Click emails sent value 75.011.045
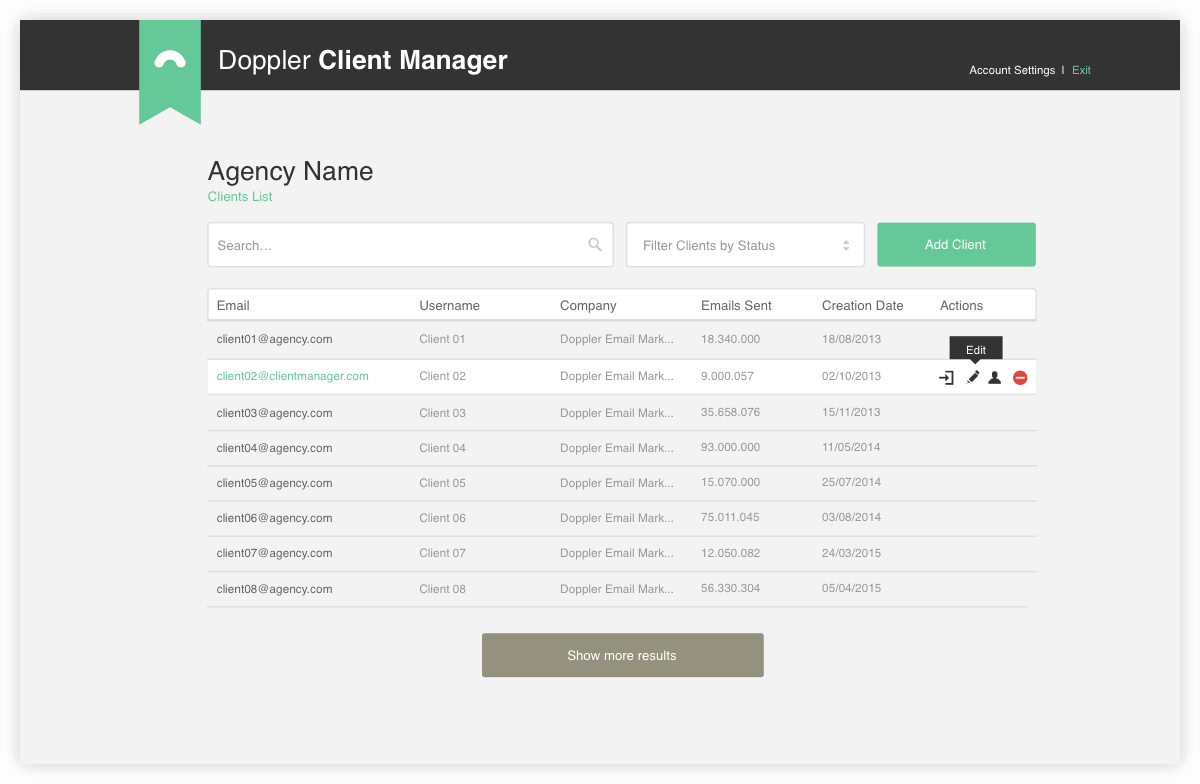Viewport: 1200px width, 784px height. click(x=731, y=517)
